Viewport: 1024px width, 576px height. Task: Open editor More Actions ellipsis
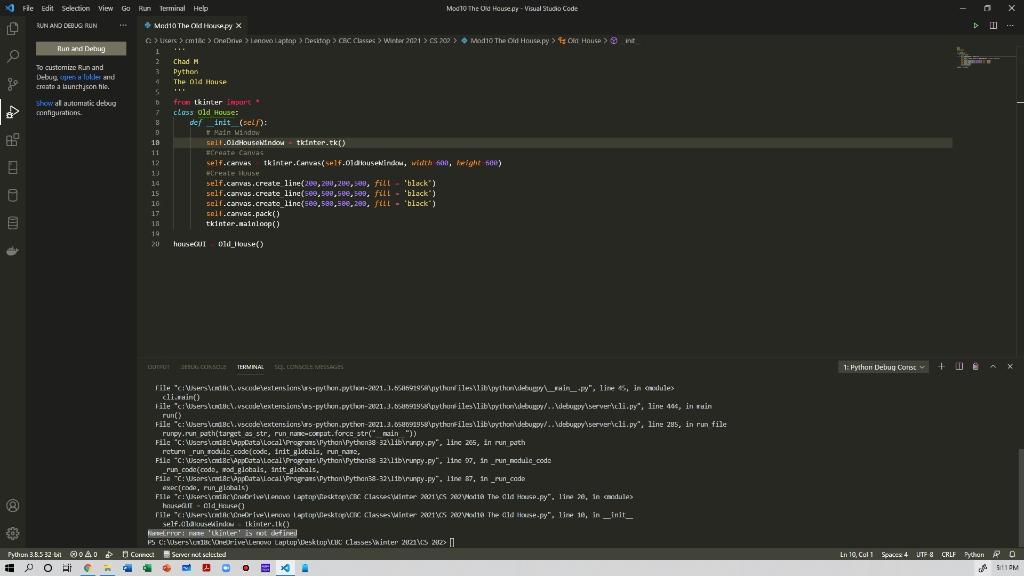[x=1010, y=25]
